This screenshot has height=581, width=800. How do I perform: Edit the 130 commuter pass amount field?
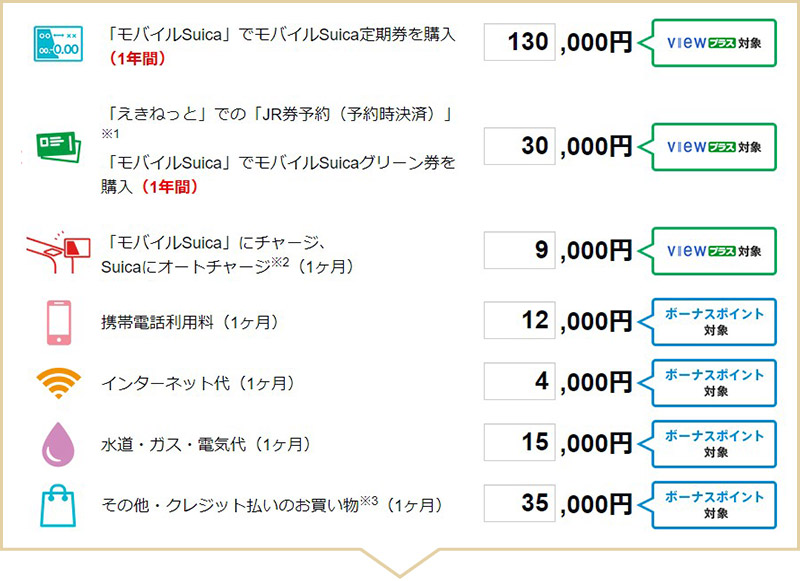519,42
